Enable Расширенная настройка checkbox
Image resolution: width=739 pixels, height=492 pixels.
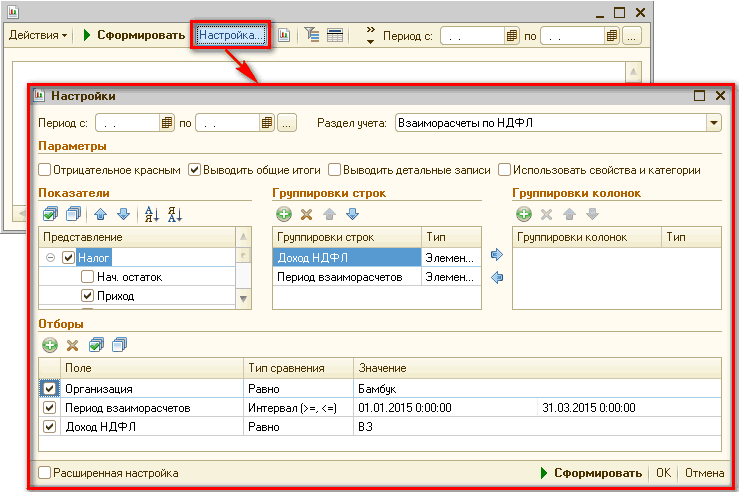pyautogui.click(x=45, y=473)
